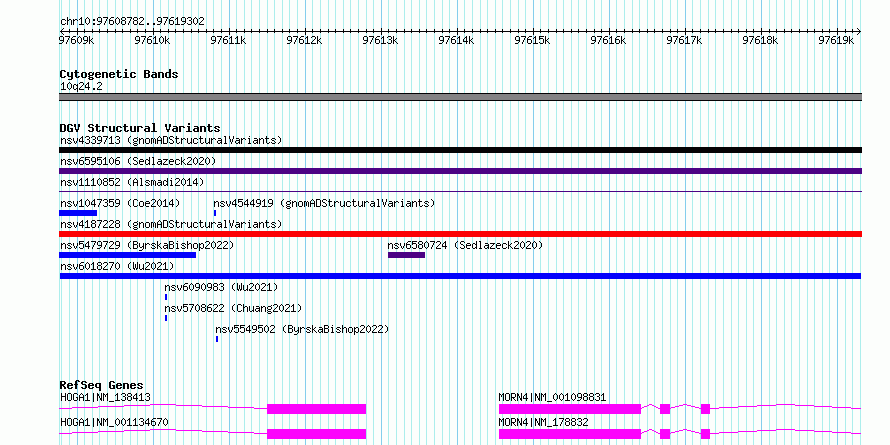Screen dimensions: 890x445
Task: Select the nsv6018270 (Wu2021) label
Action: [117, 266]
